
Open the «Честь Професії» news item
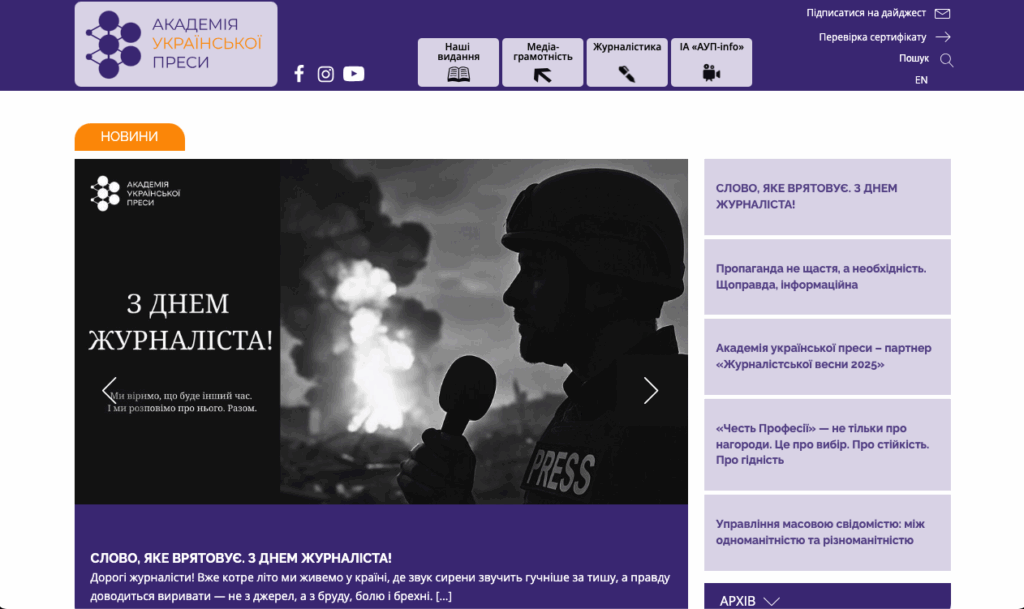pyautogui.click(x=827, y=445)
